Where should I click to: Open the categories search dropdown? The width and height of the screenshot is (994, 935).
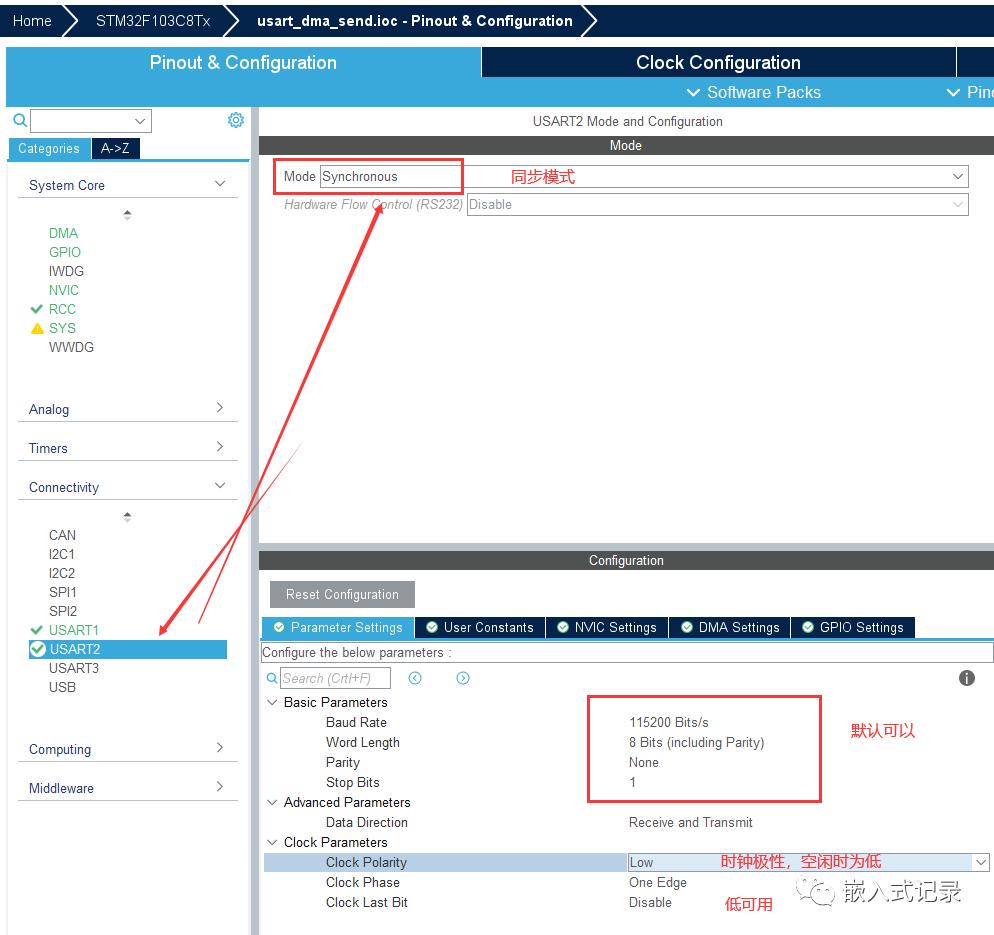click(139, 120)
